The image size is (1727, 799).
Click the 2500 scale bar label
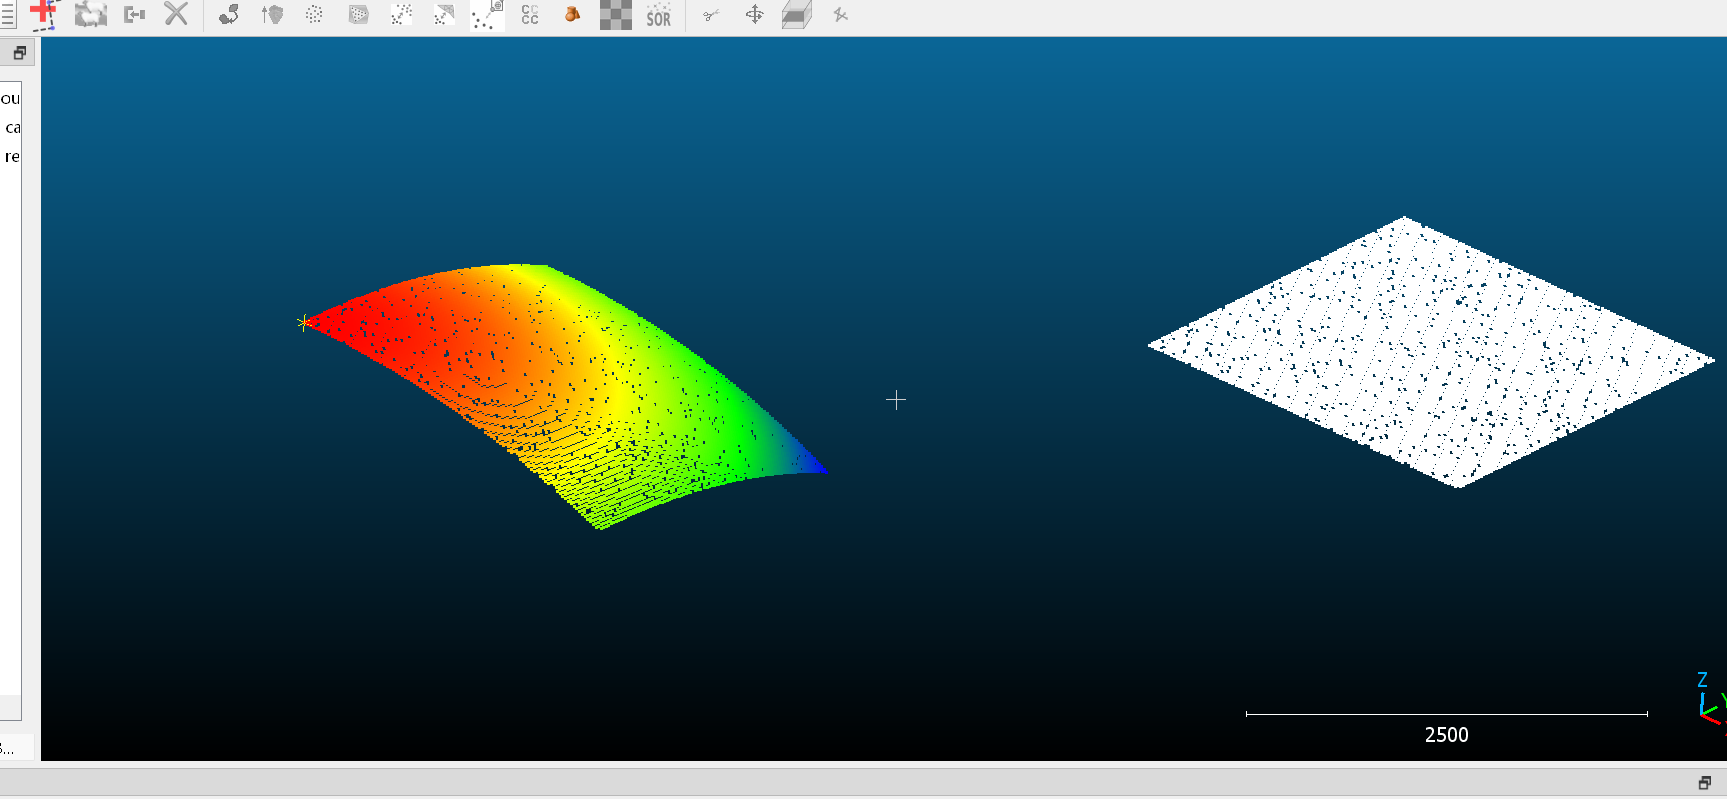[1446, 735]
